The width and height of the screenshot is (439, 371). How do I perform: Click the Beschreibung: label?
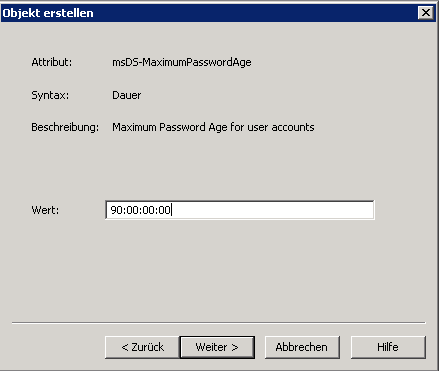tap(65, 127)
